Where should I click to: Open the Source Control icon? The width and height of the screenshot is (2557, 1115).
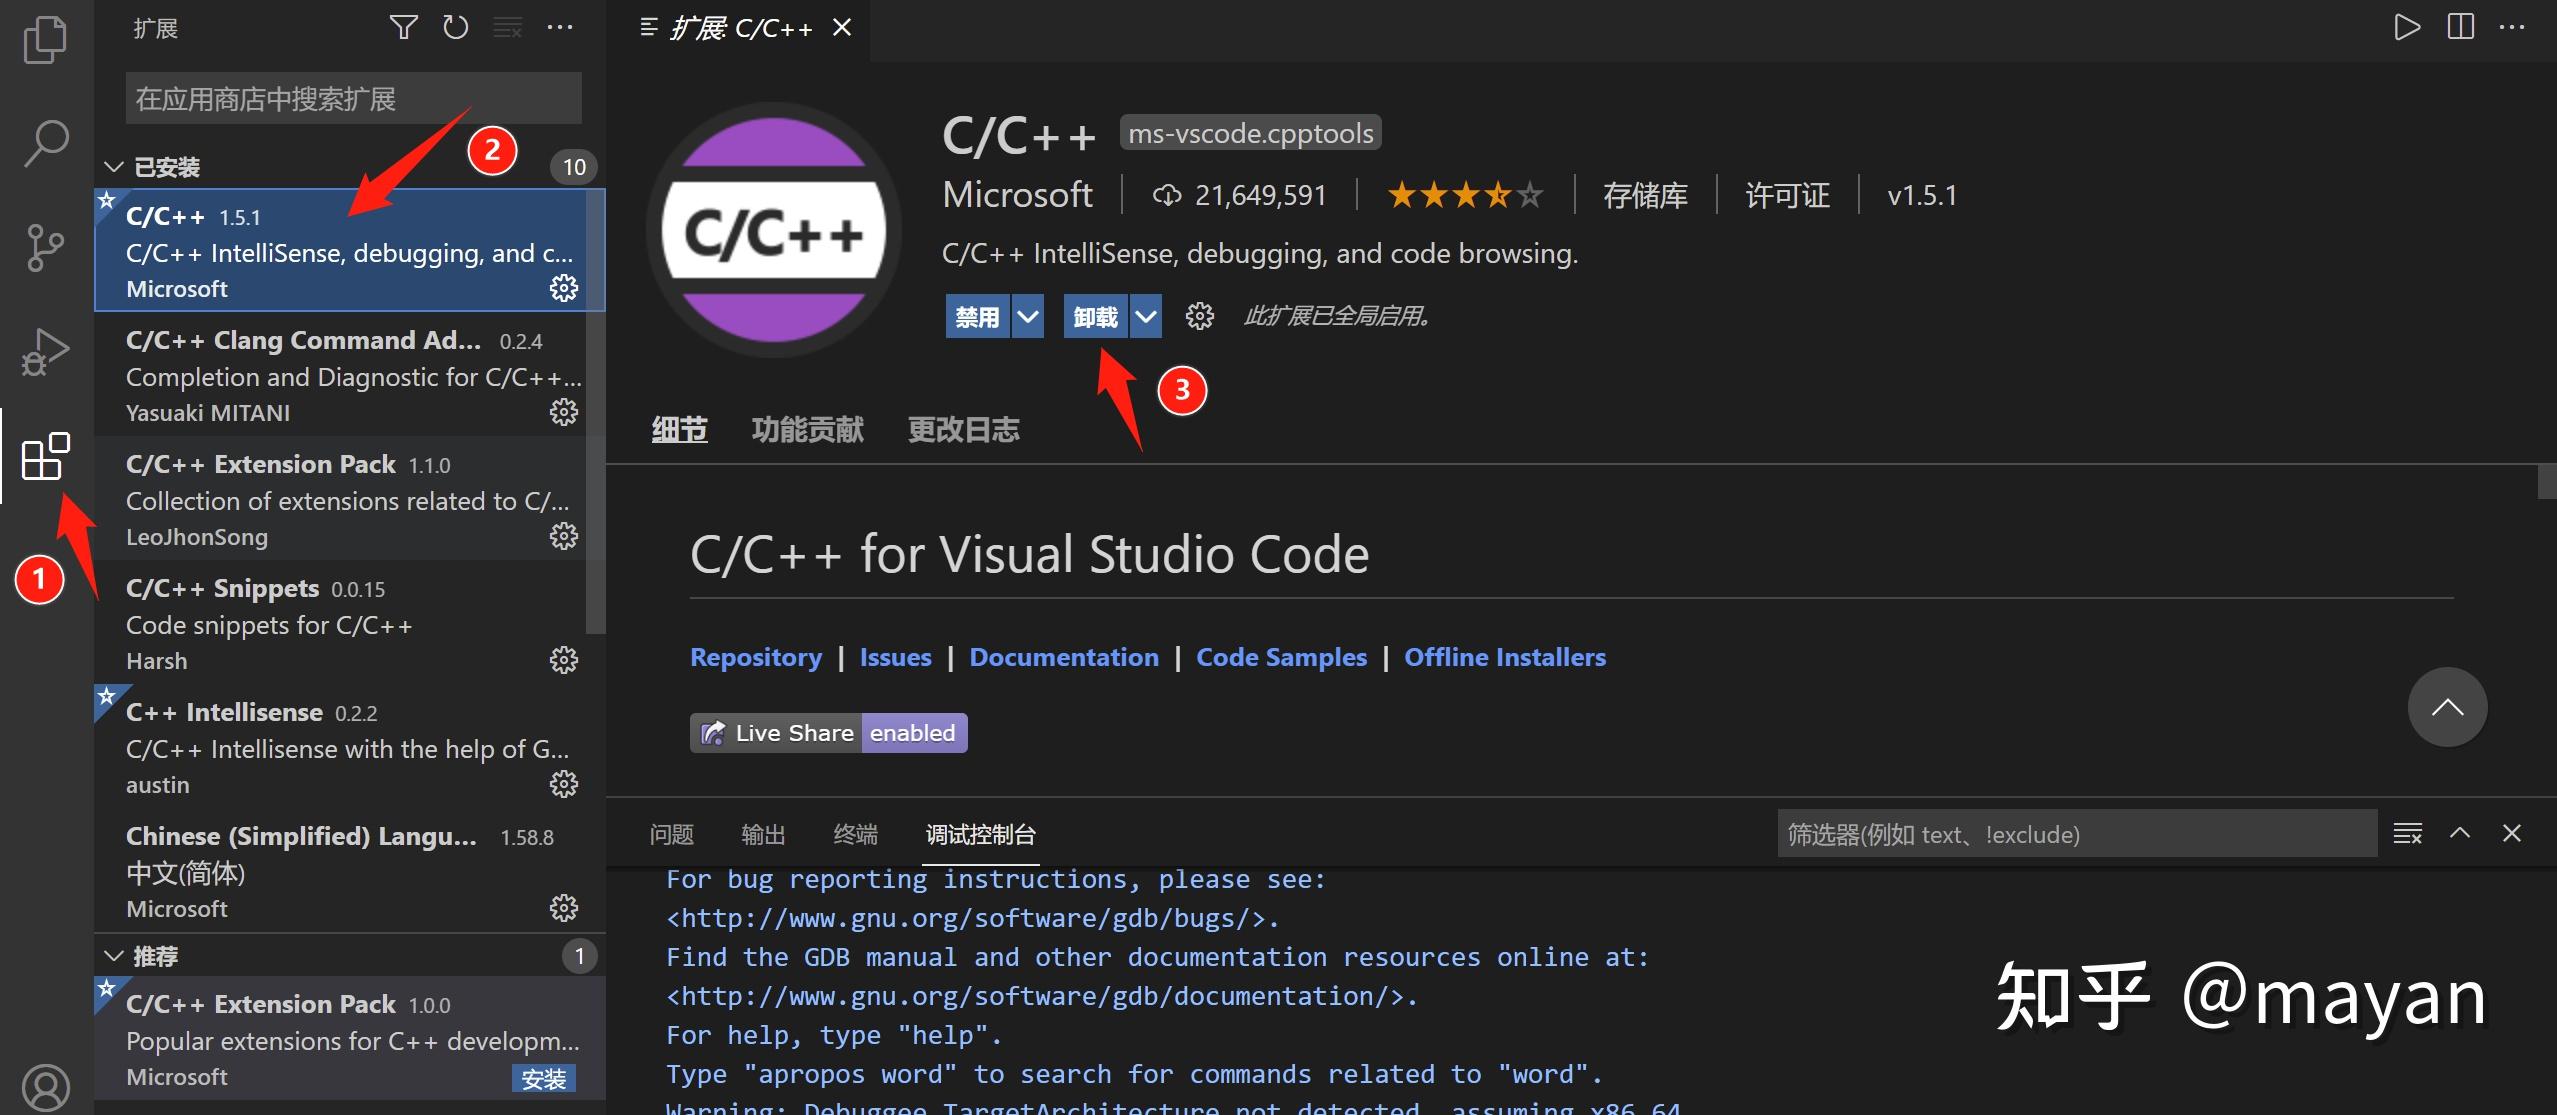pos(44,248)
